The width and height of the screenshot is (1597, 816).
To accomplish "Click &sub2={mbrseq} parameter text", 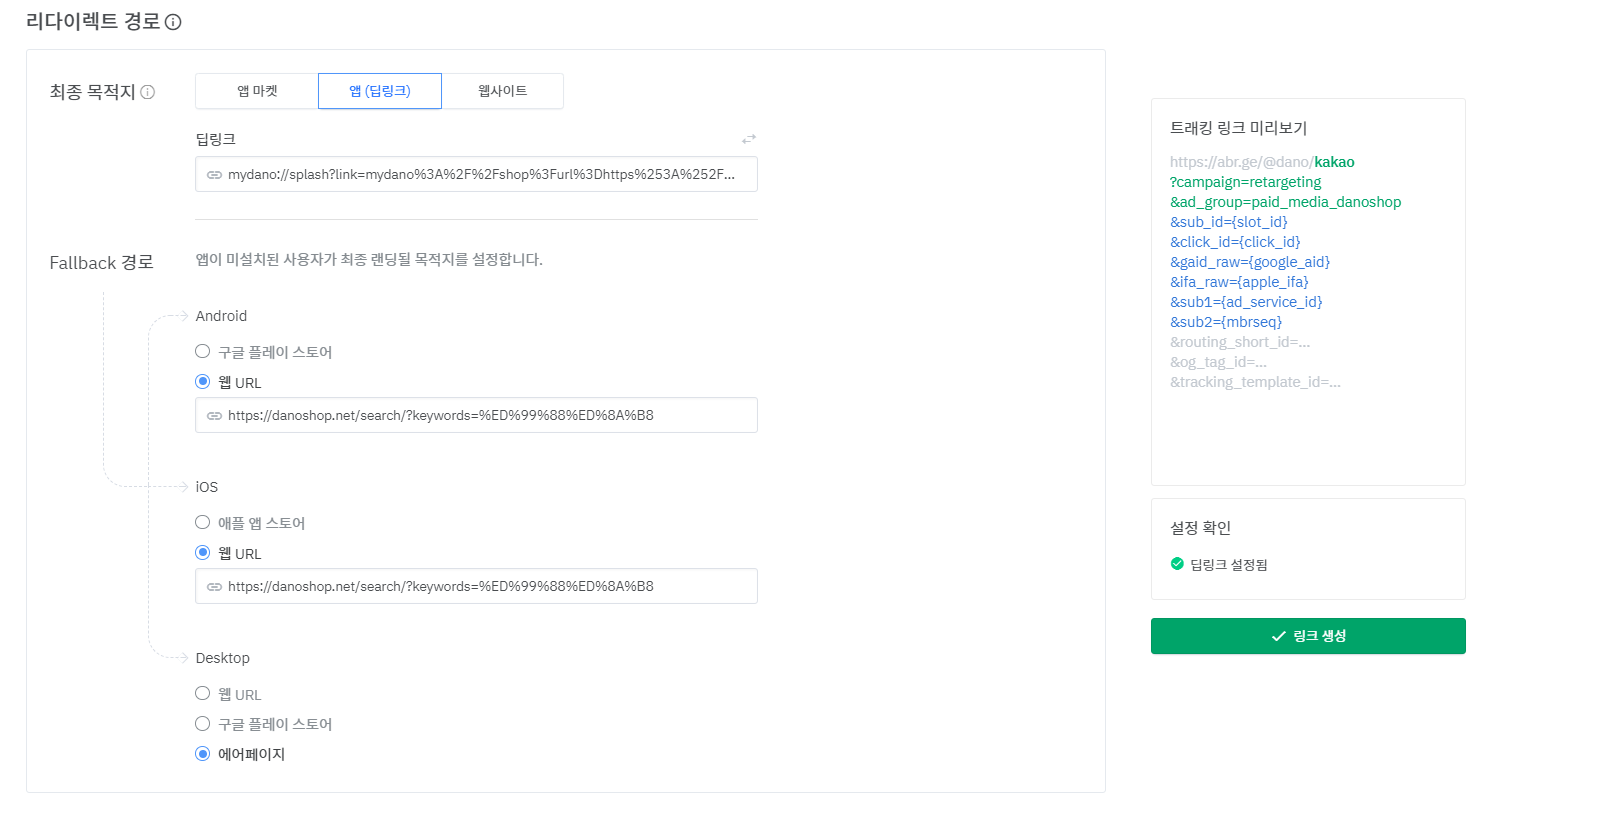I will click(1226, 322).
